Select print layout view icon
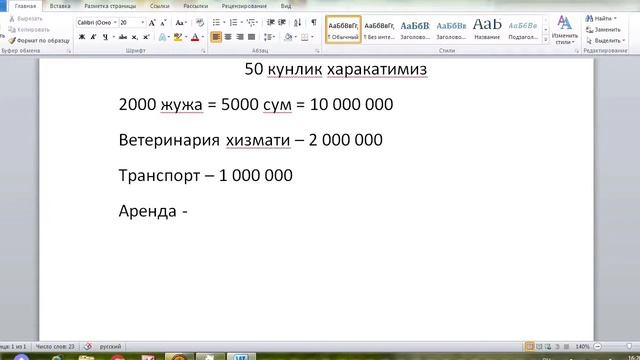The image size is (640, 360). click(529, 347)
